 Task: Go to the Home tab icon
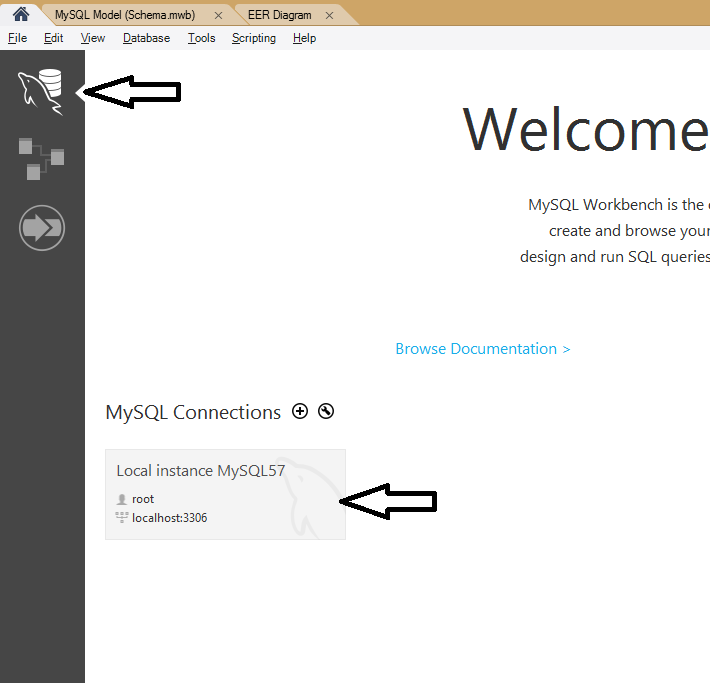click(x=20, y=14)
